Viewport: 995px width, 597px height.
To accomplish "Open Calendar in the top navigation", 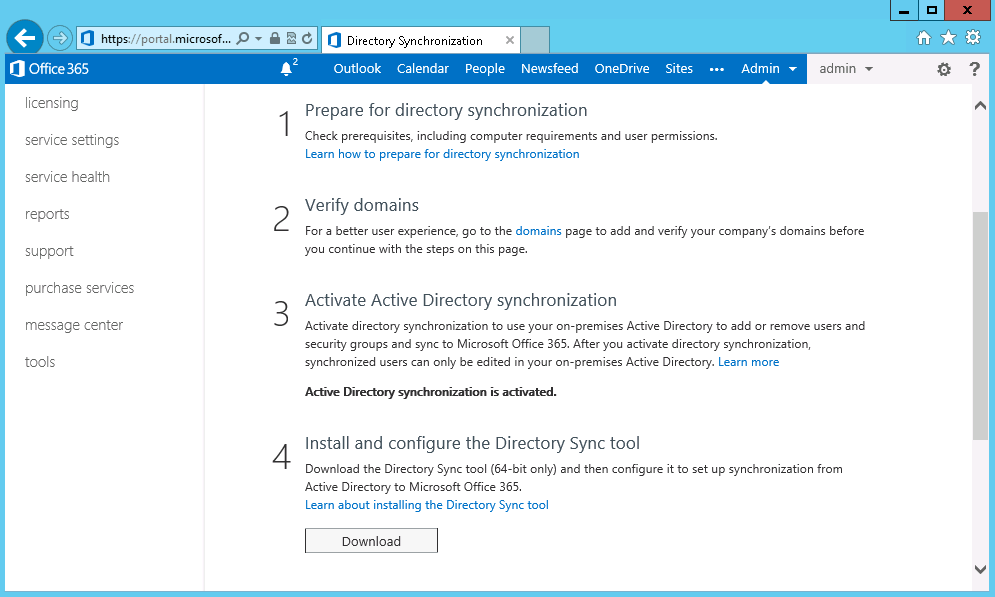I will 423,69.
